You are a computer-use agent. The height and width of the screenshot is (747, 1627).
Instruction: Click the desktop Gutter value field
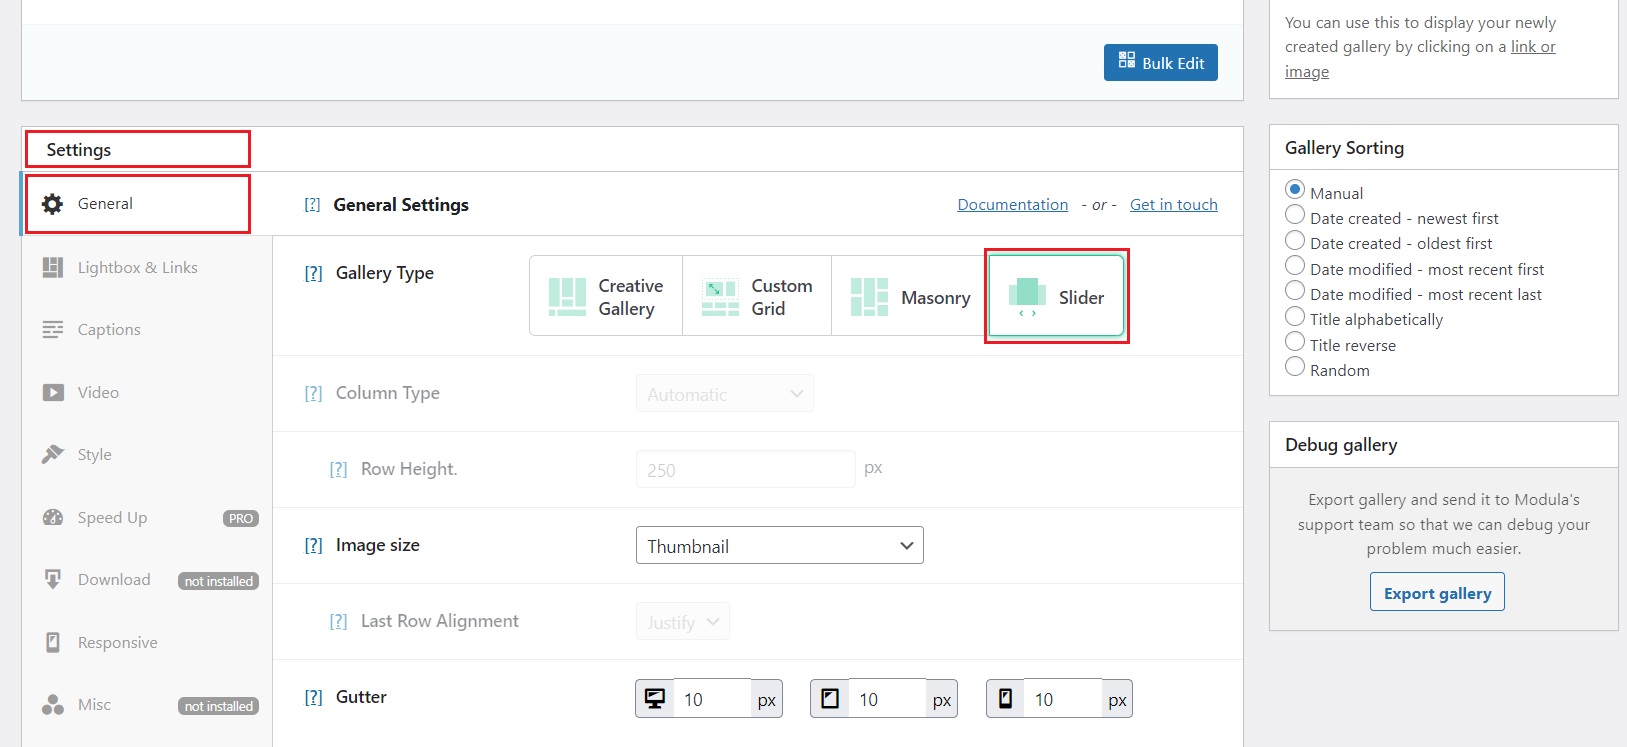(x=713, y=699)
